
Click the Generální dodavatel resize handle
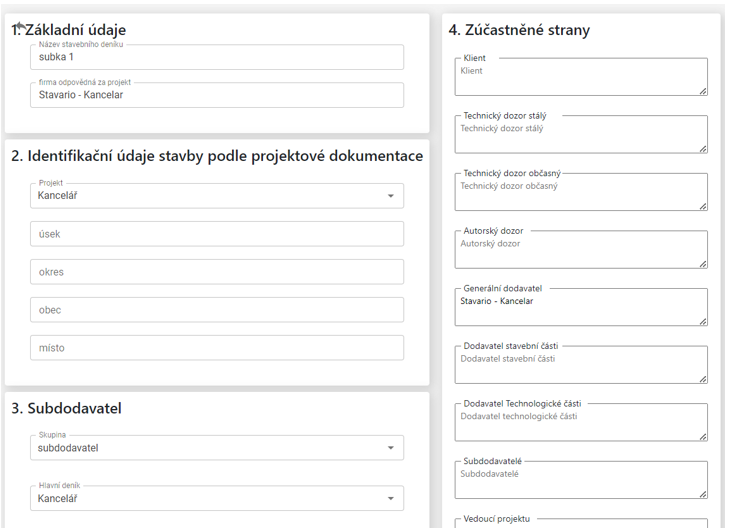point(703,322)
